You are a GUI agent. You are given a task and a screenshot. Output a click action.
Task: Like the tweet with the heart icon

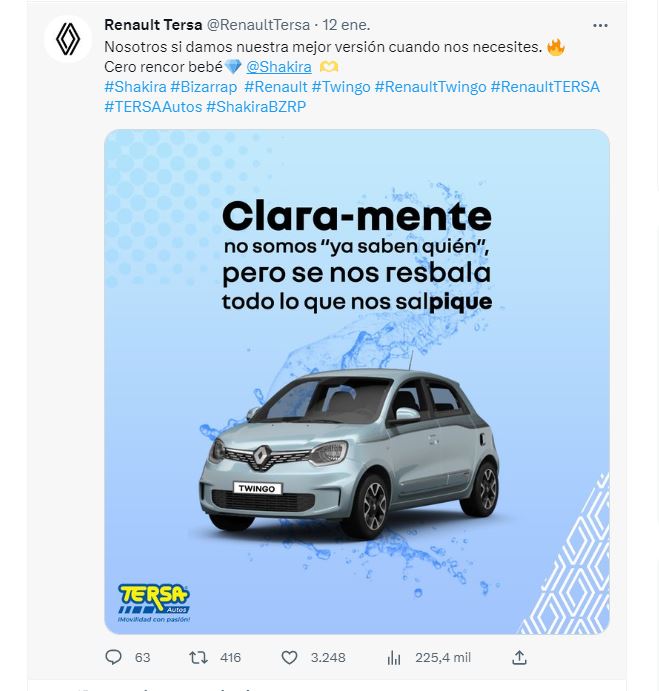tap(289, 658)
